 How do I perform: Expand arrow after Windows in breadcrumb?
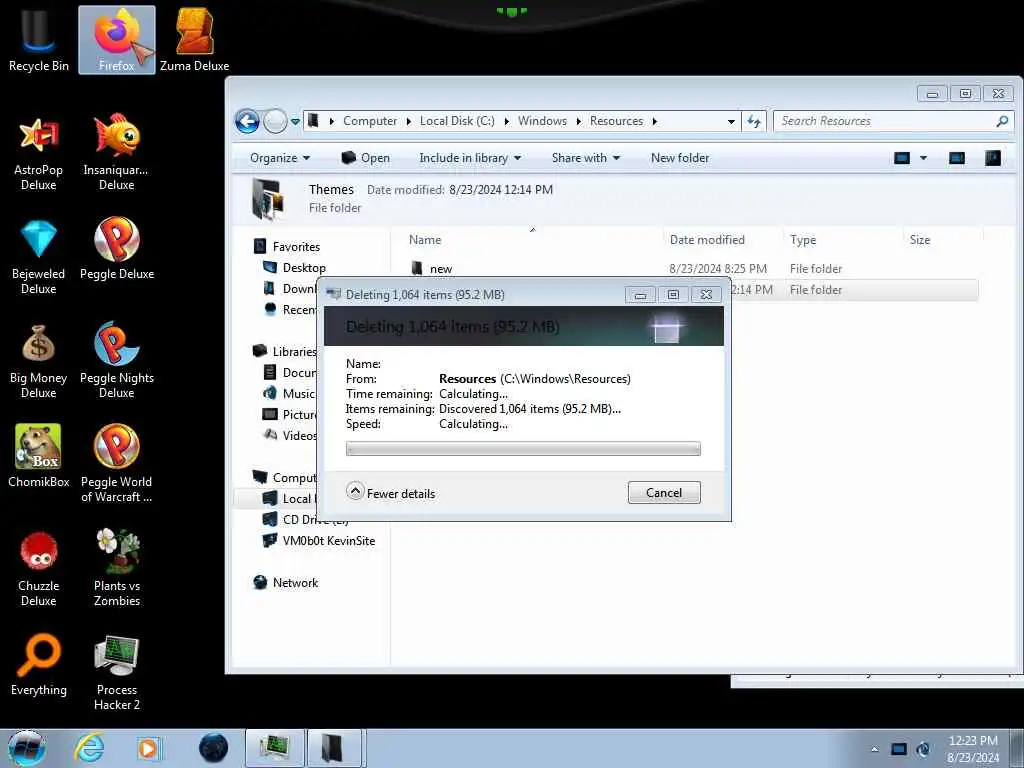tap(579, 121)
